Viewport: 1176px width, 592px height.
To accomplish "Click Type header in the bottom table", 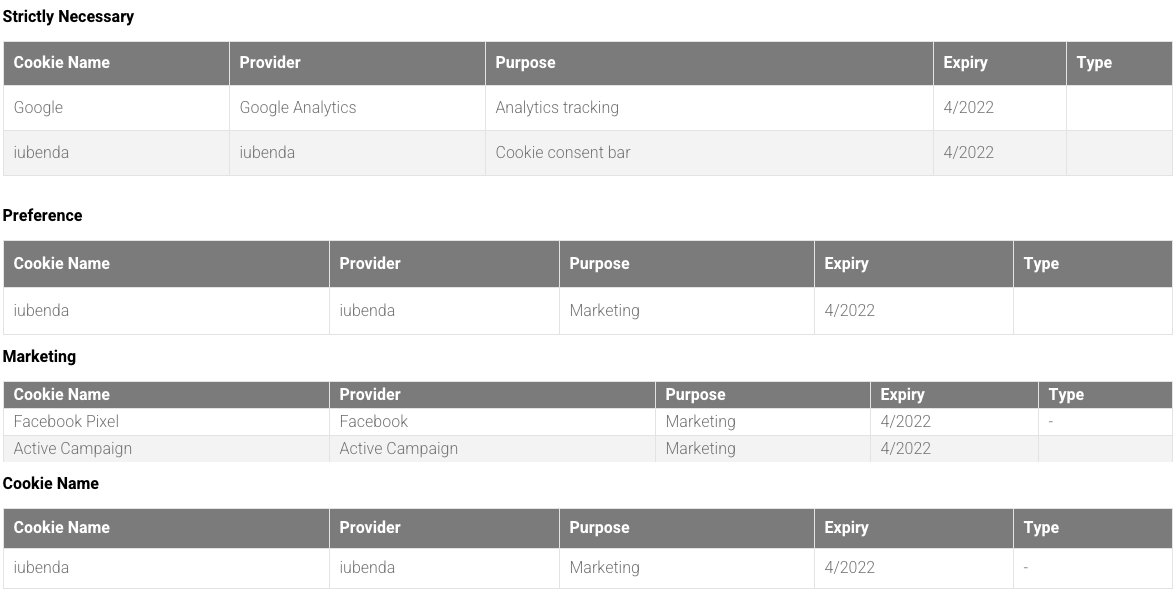I will [x=1093, y=527].
